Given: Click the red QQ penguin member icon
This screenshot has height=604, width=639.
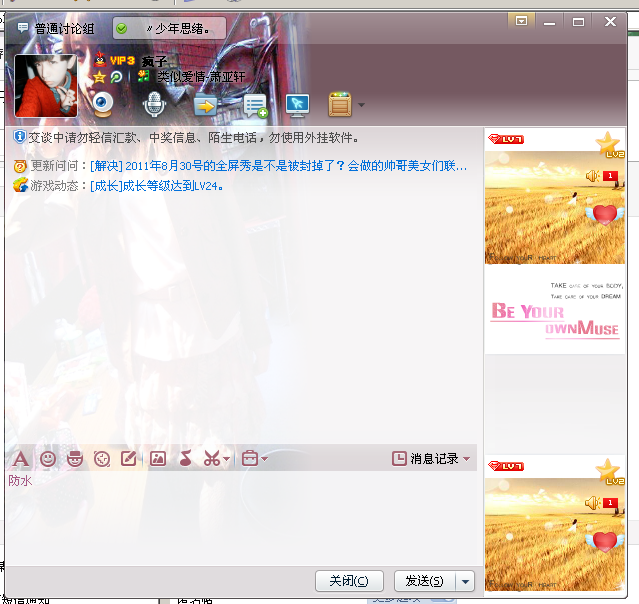Looking at the screenshot, I should click(100, 60).
